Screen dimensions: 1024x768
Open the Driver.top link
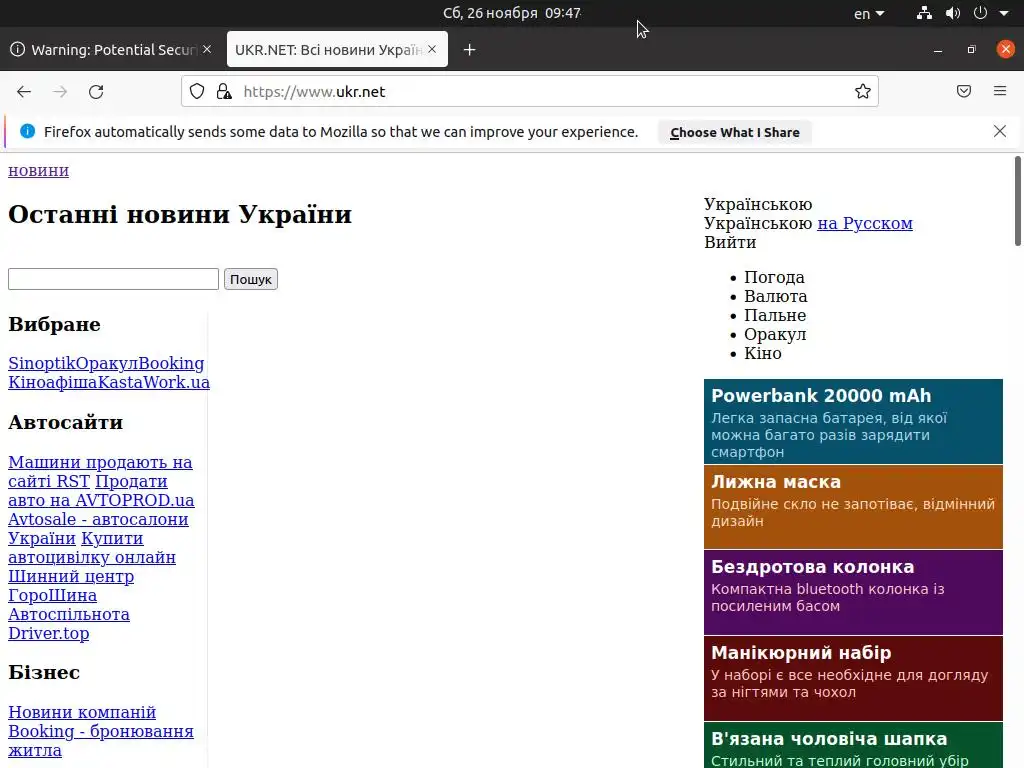(x=48, y=633)
